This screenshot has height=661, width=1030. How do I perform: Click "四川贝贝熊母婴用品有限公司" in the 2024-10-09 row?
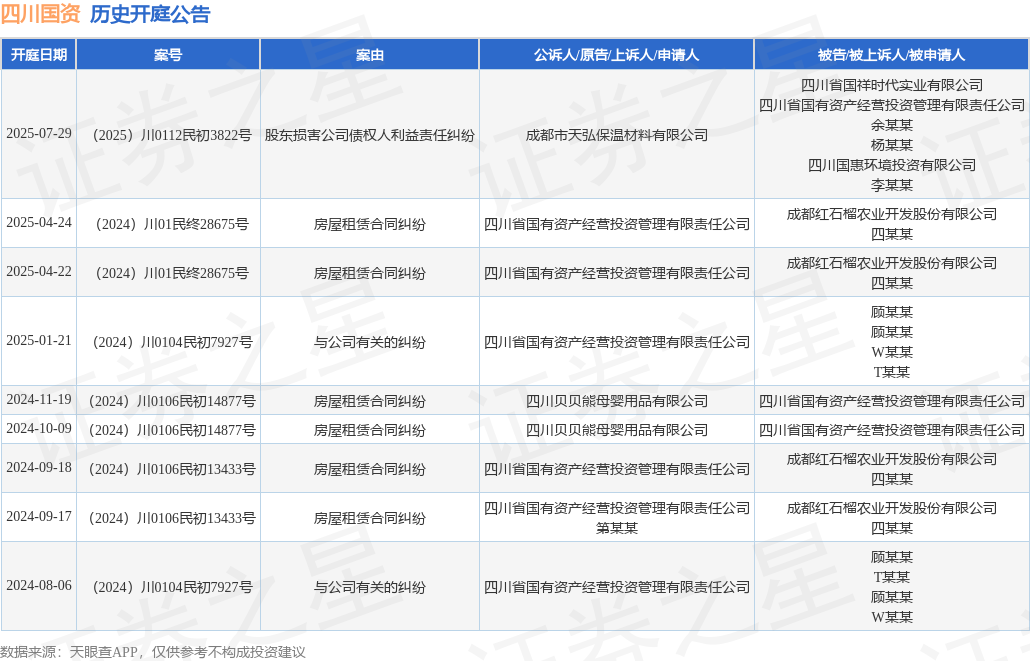pyautogui.click(x=617, y=430)
